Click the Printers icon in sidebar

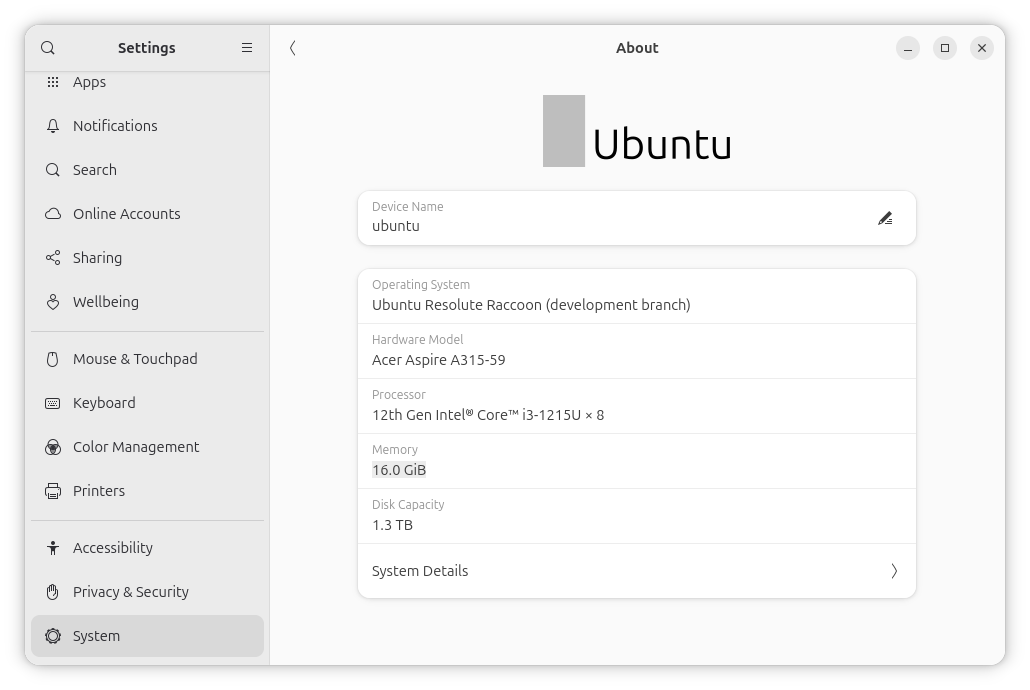pos(53,491)
